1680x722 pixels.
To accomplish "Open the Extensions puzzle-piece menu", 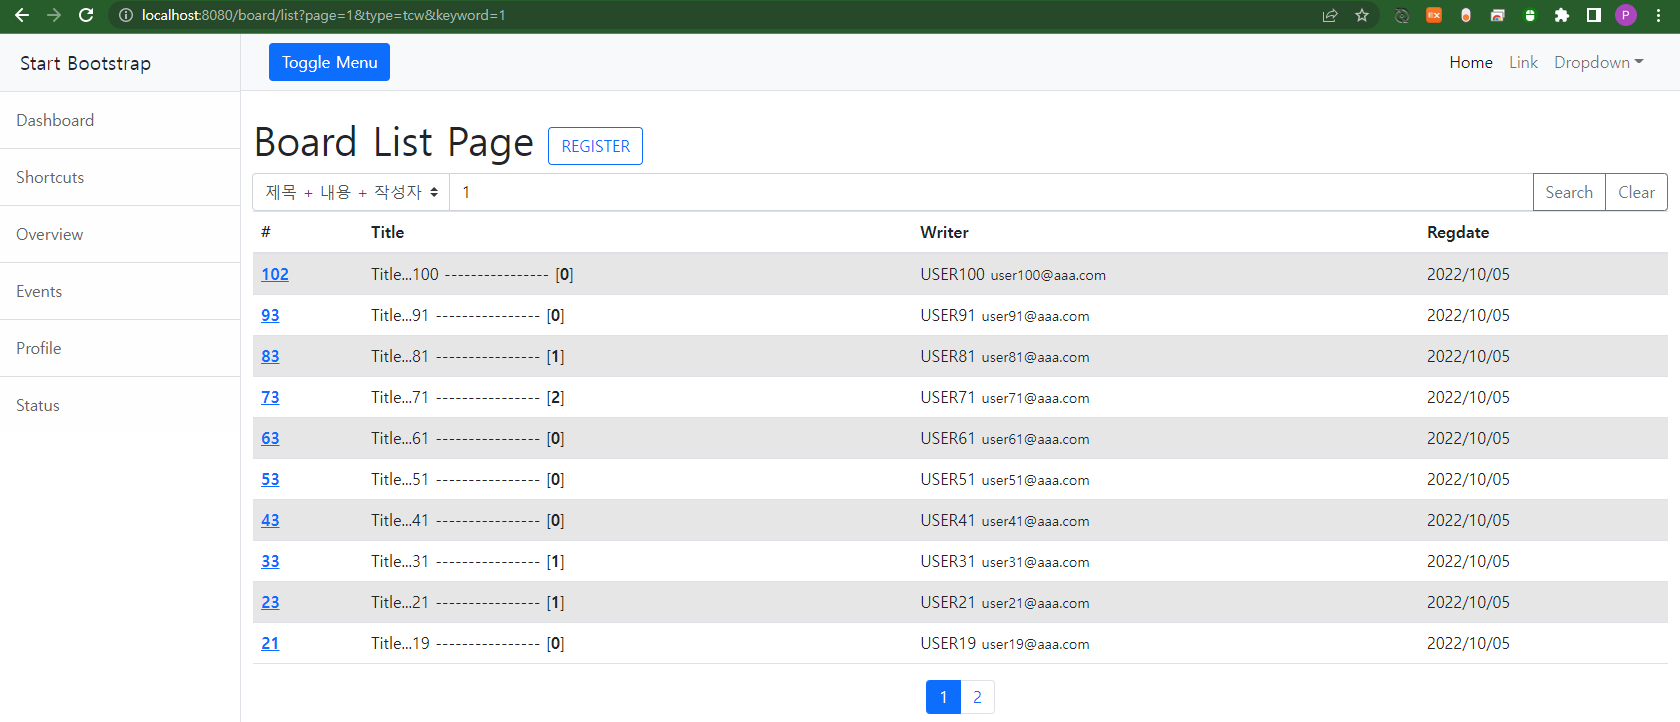I will (1562, 15).
